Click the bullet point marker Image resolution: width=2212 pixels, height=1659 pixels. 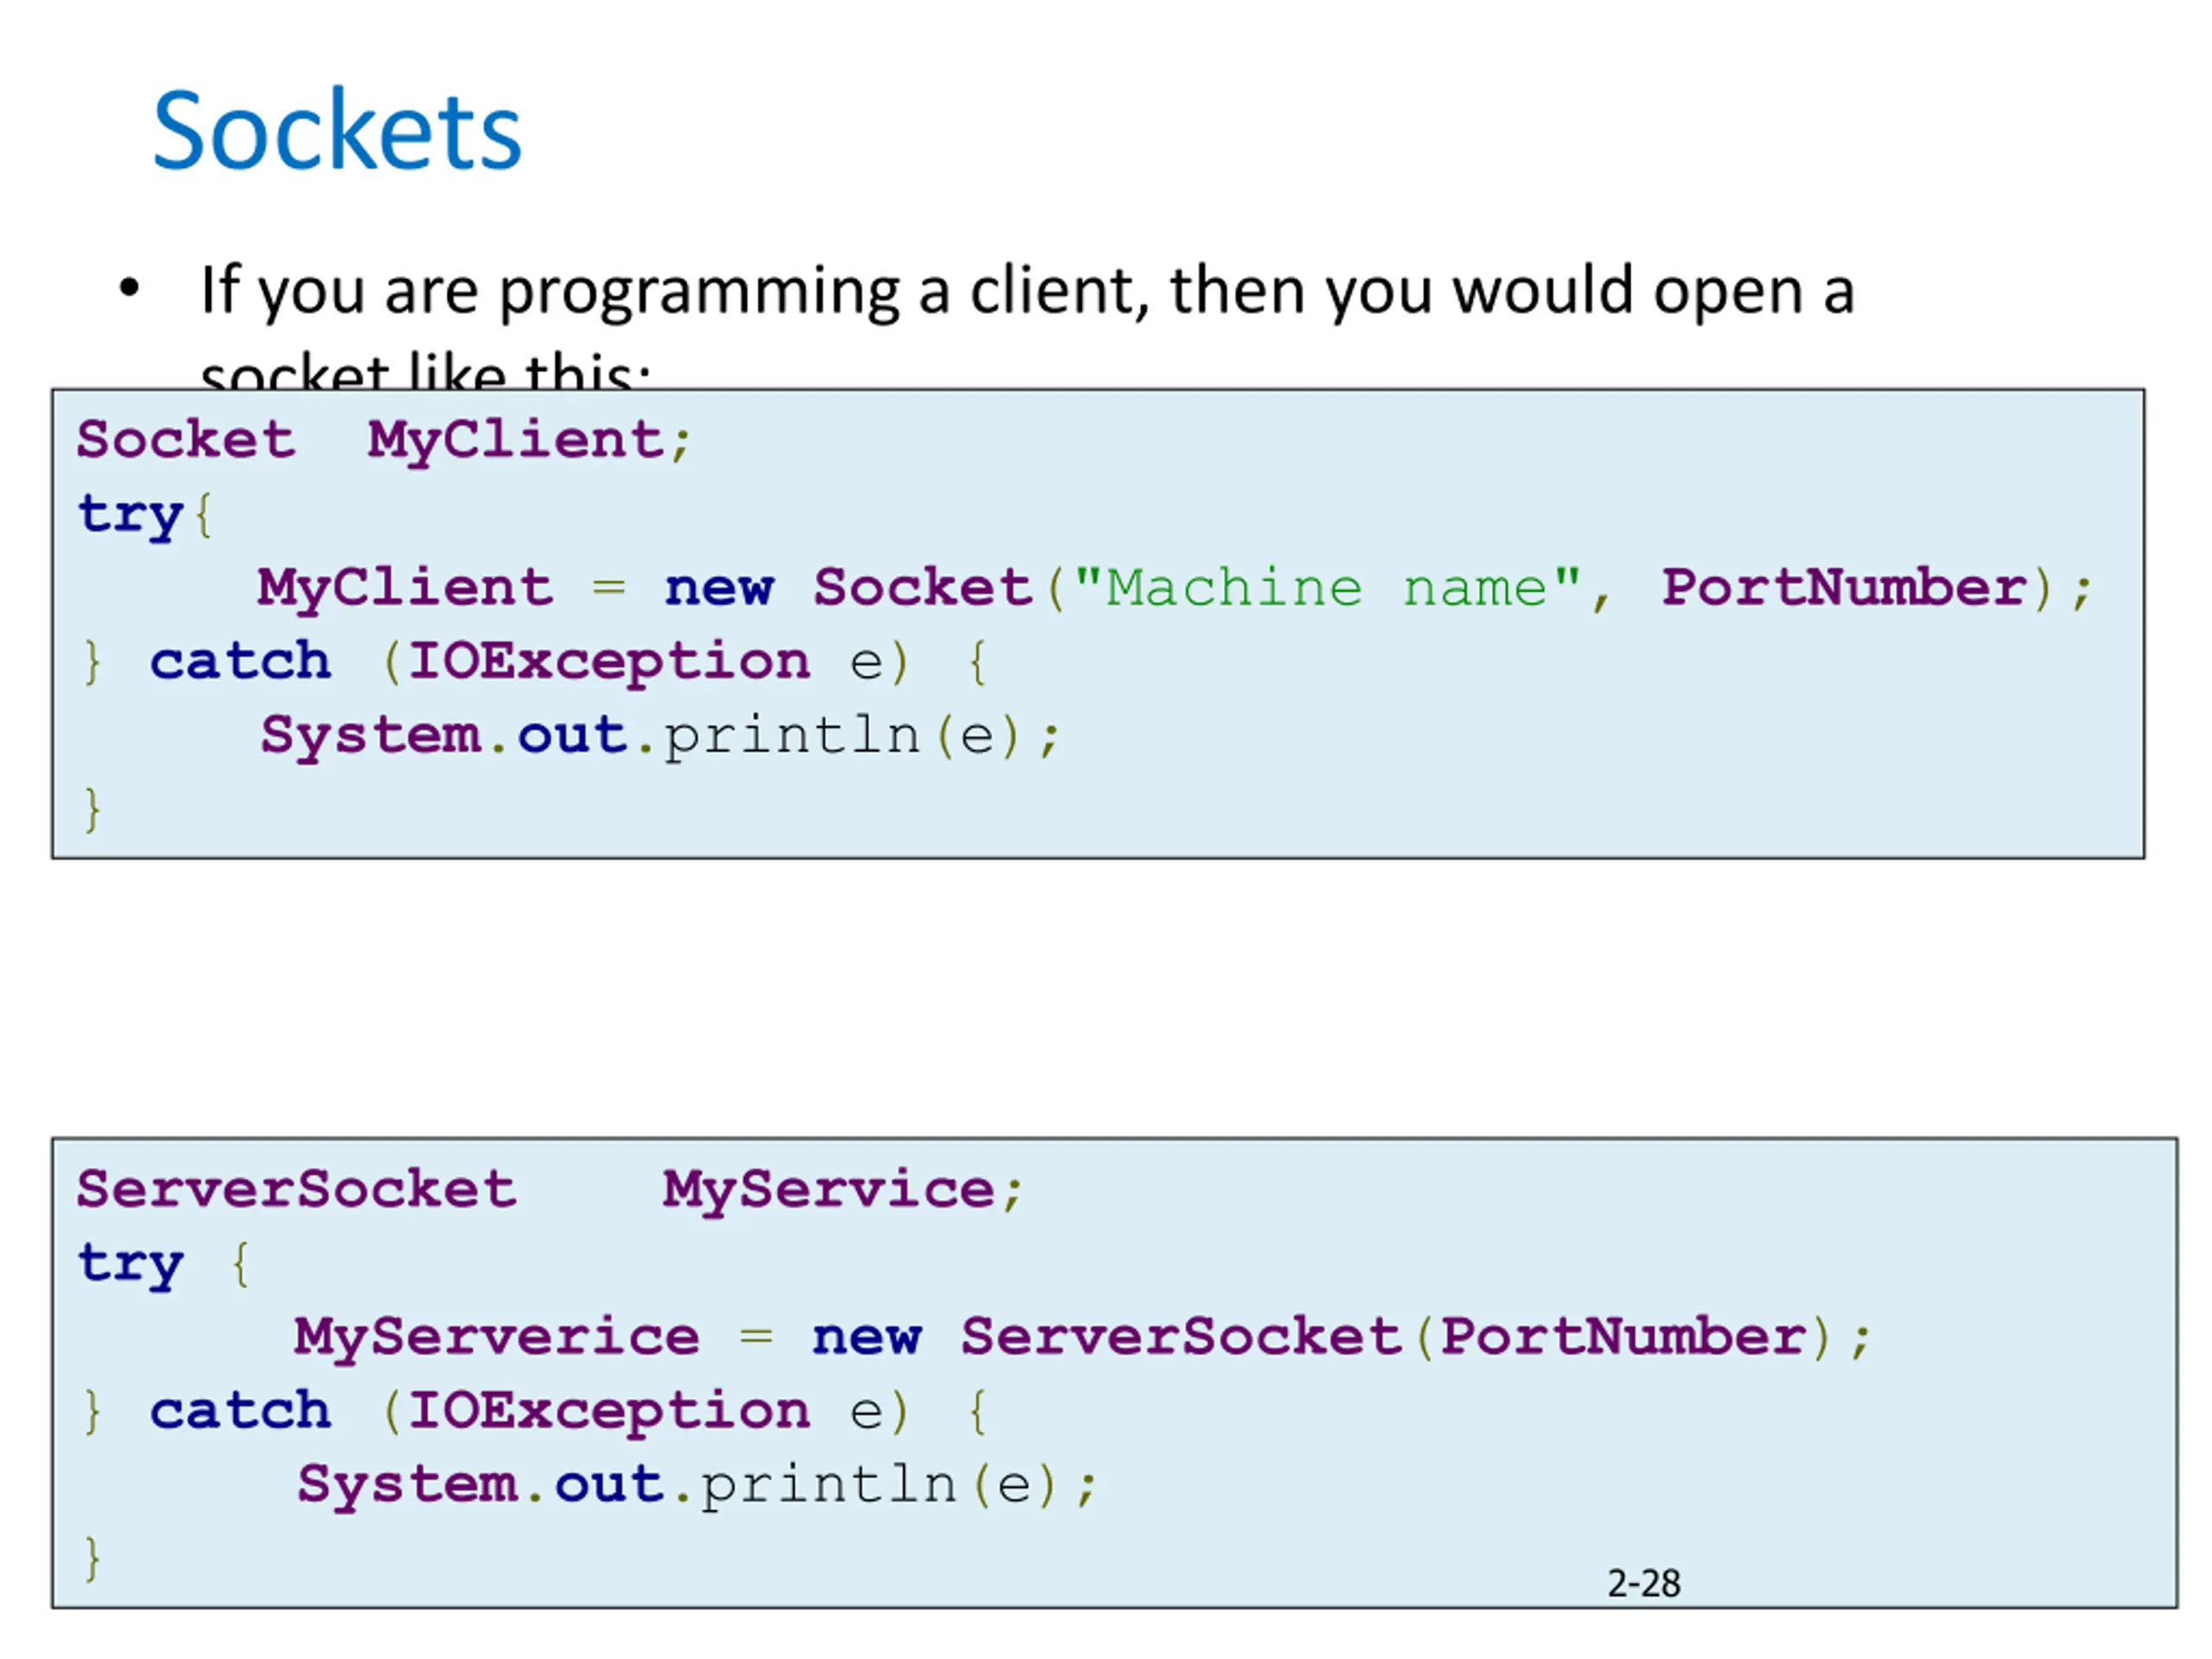[129, 289]
